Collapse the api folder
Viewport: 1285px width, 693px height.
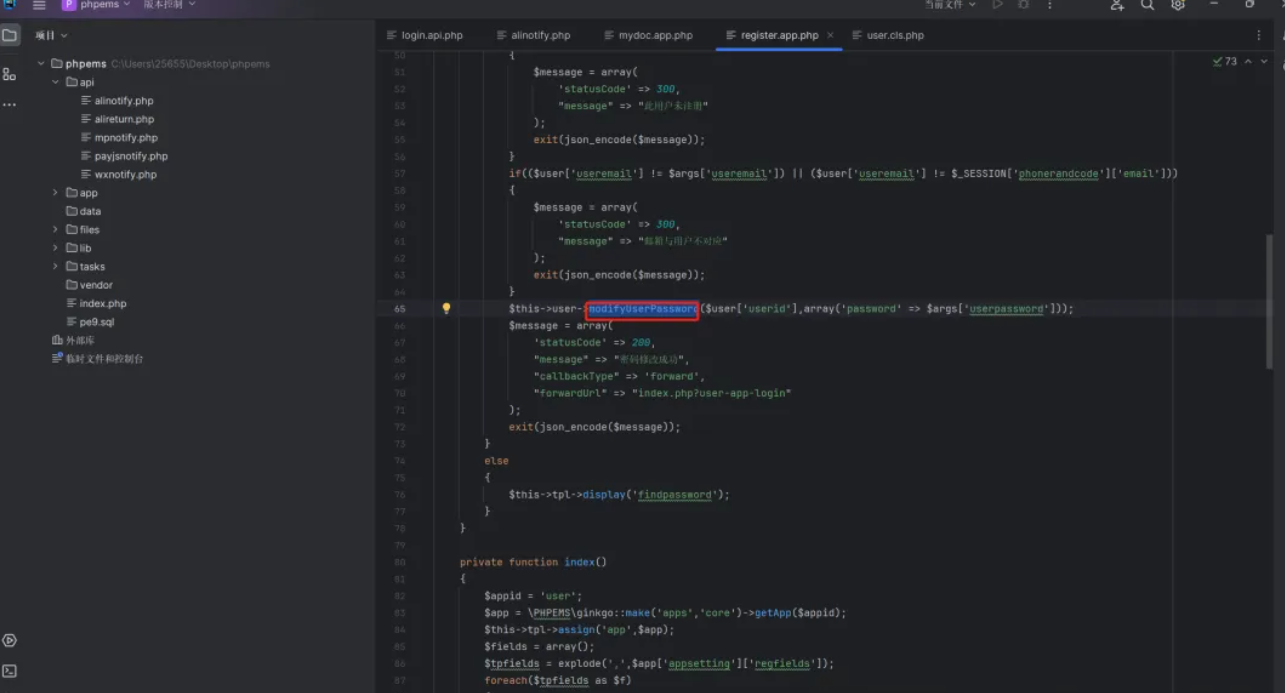(x=55, y=82)
